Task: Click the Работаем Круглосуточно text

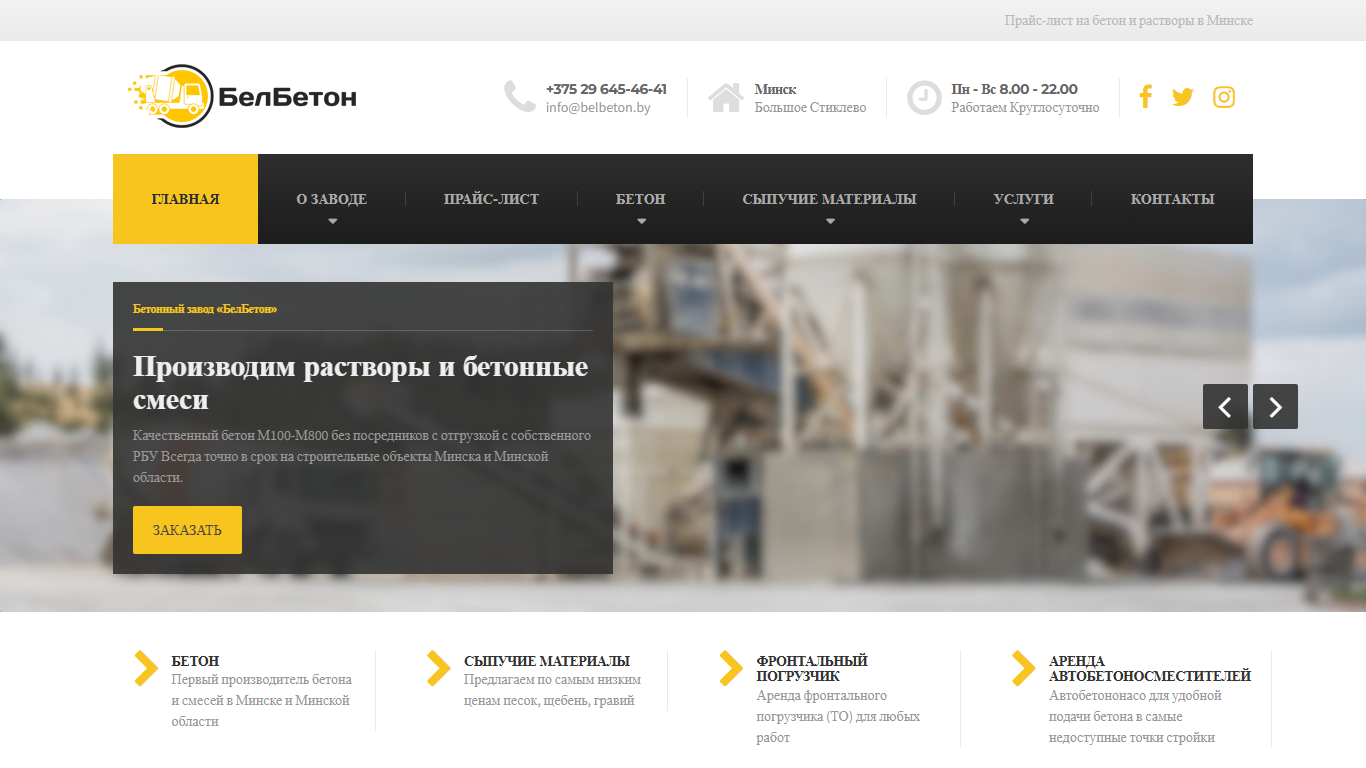Action: (1025, 108)
